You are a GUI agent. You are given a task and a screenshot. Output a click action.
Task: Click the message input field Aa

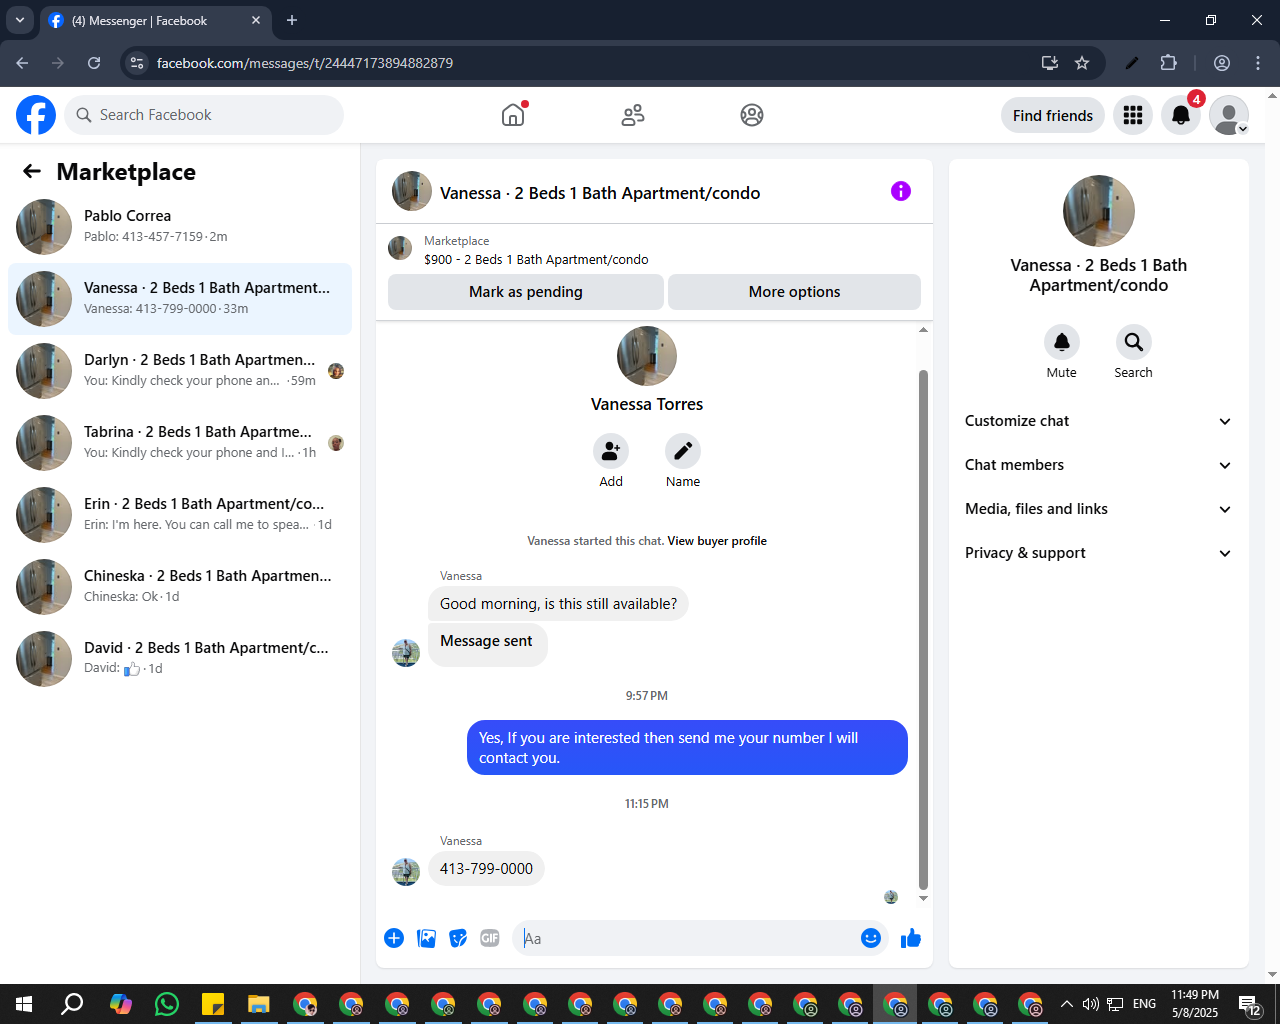[x=688, y=938]
